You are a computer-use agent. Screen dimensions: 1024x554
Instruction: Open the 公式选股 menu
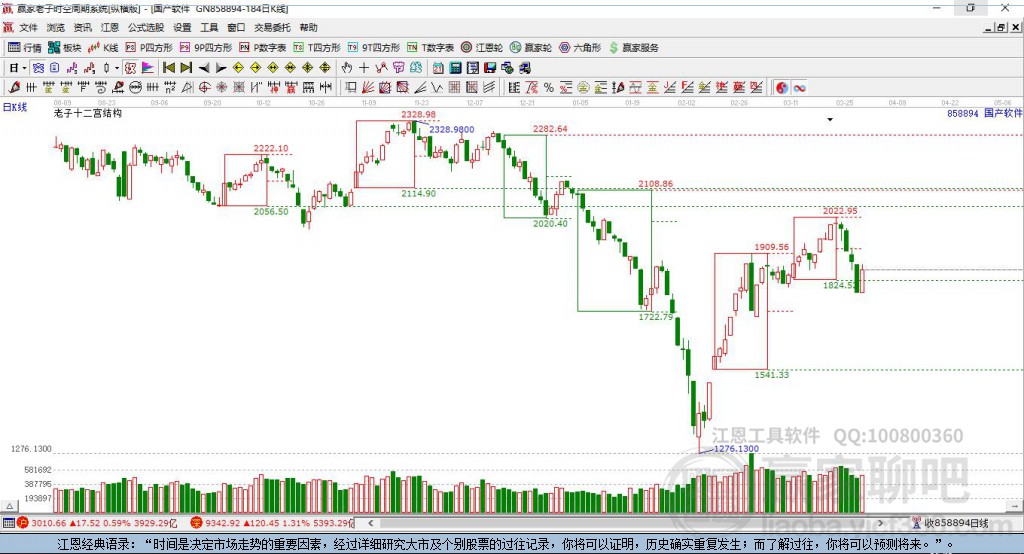click(x=146, y=27)
